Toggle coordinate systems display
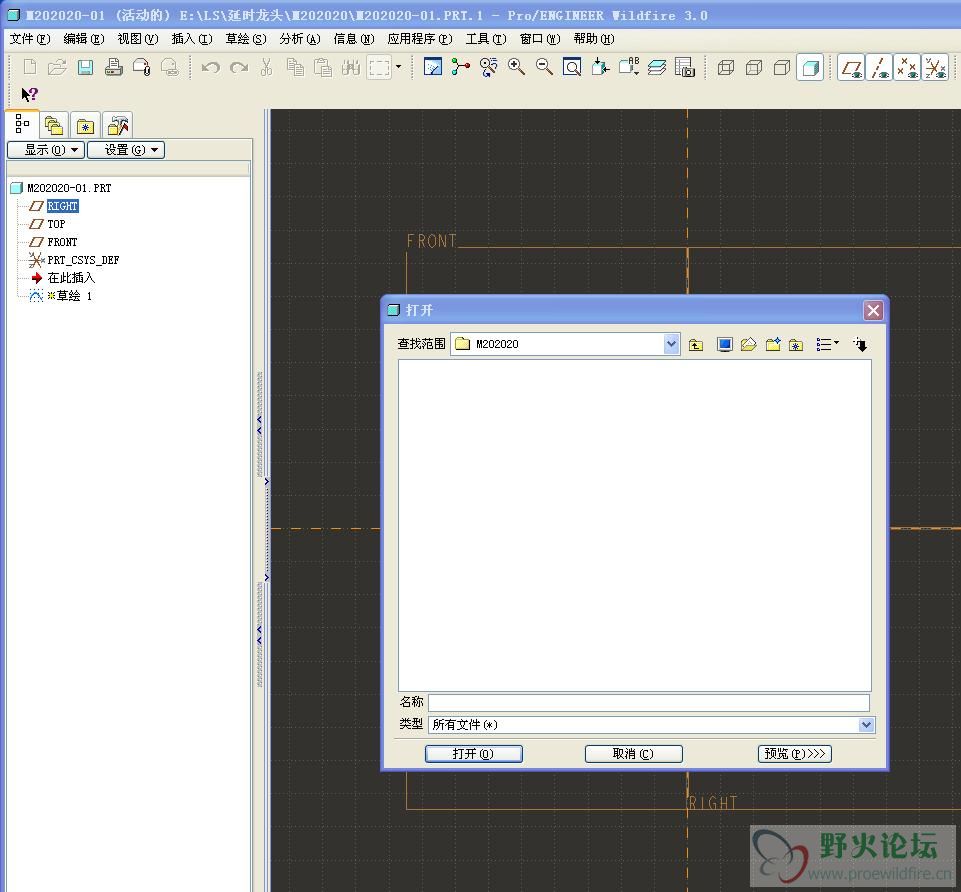 click(935, 67)
